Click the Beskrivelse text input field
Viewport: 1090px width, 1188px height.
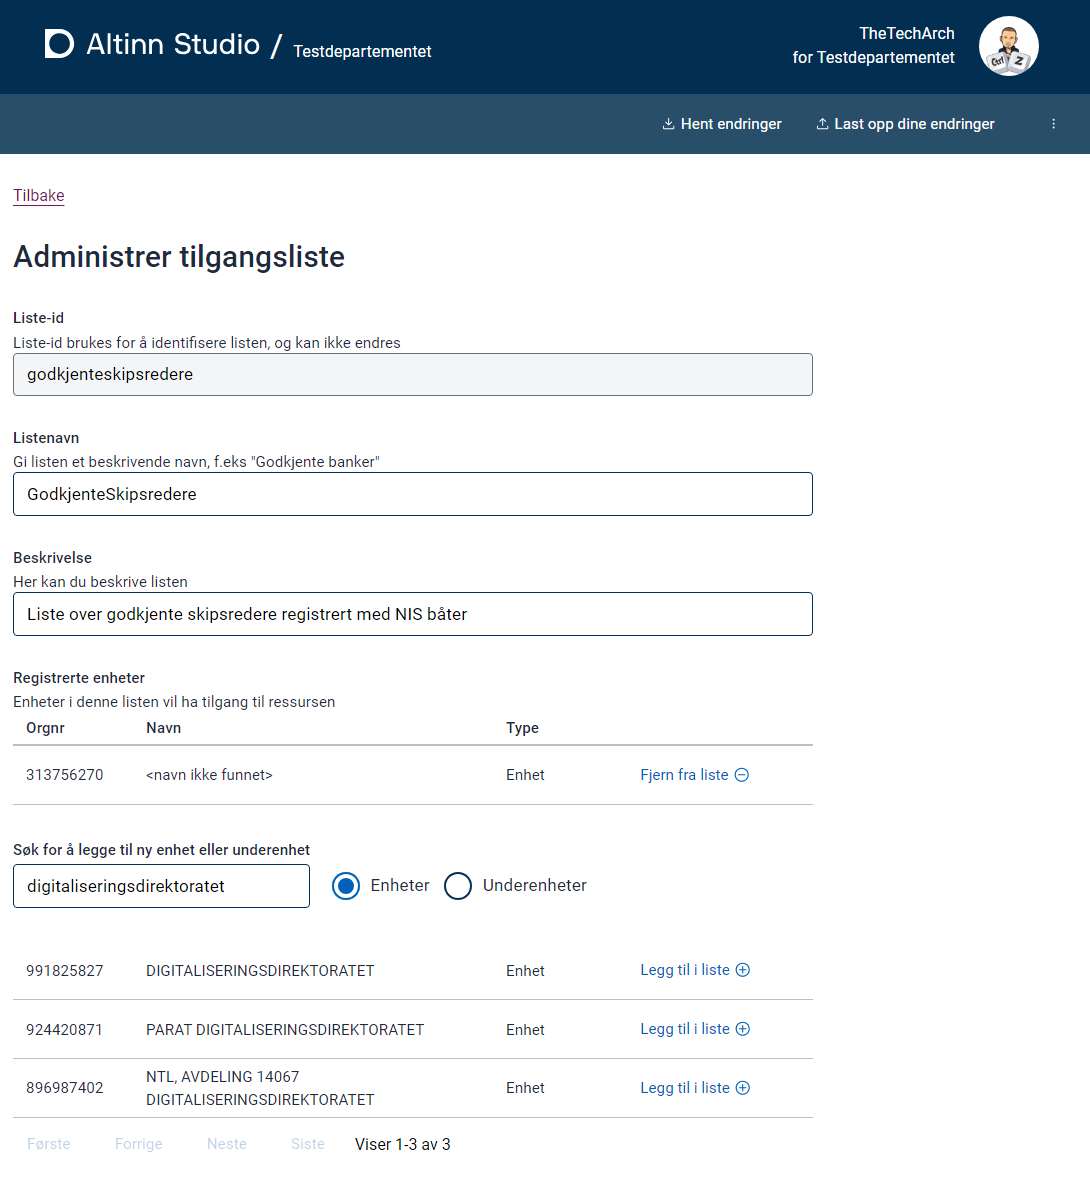click(x=412, y=613)
